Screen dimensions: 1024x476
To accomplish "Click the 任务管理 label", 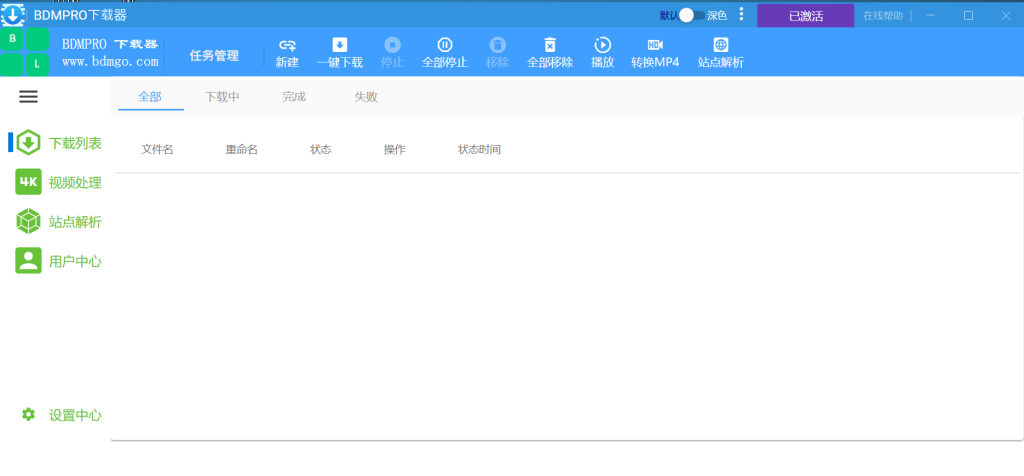I will [214, 56].
